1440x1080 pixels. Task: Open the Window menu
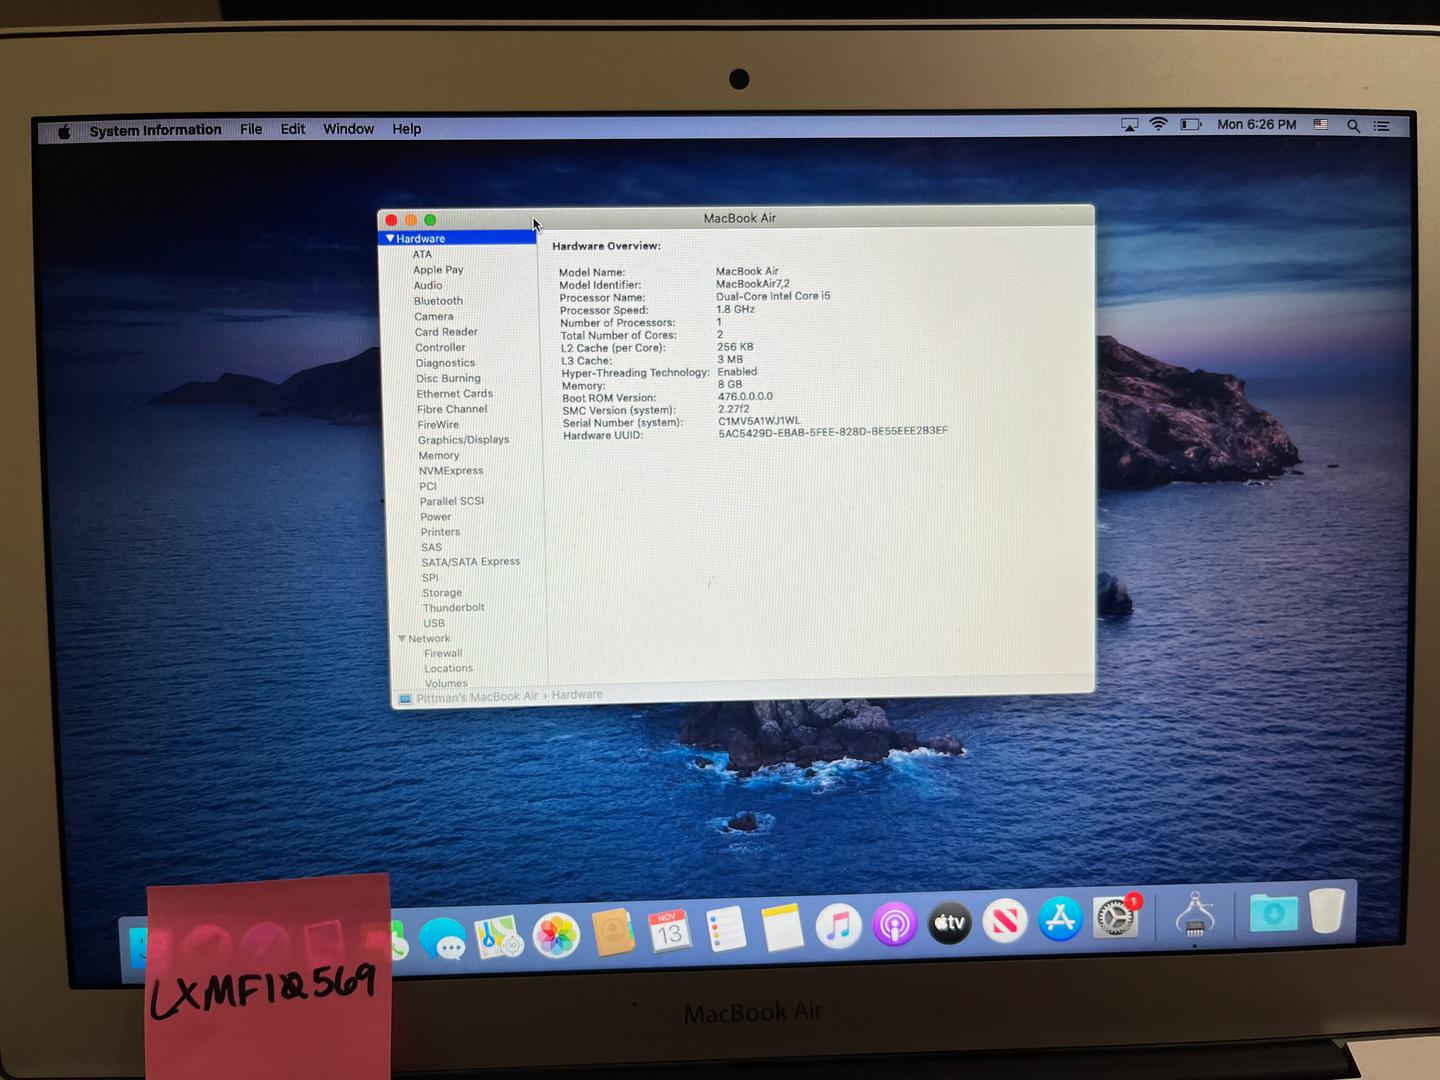click(348, 129)
